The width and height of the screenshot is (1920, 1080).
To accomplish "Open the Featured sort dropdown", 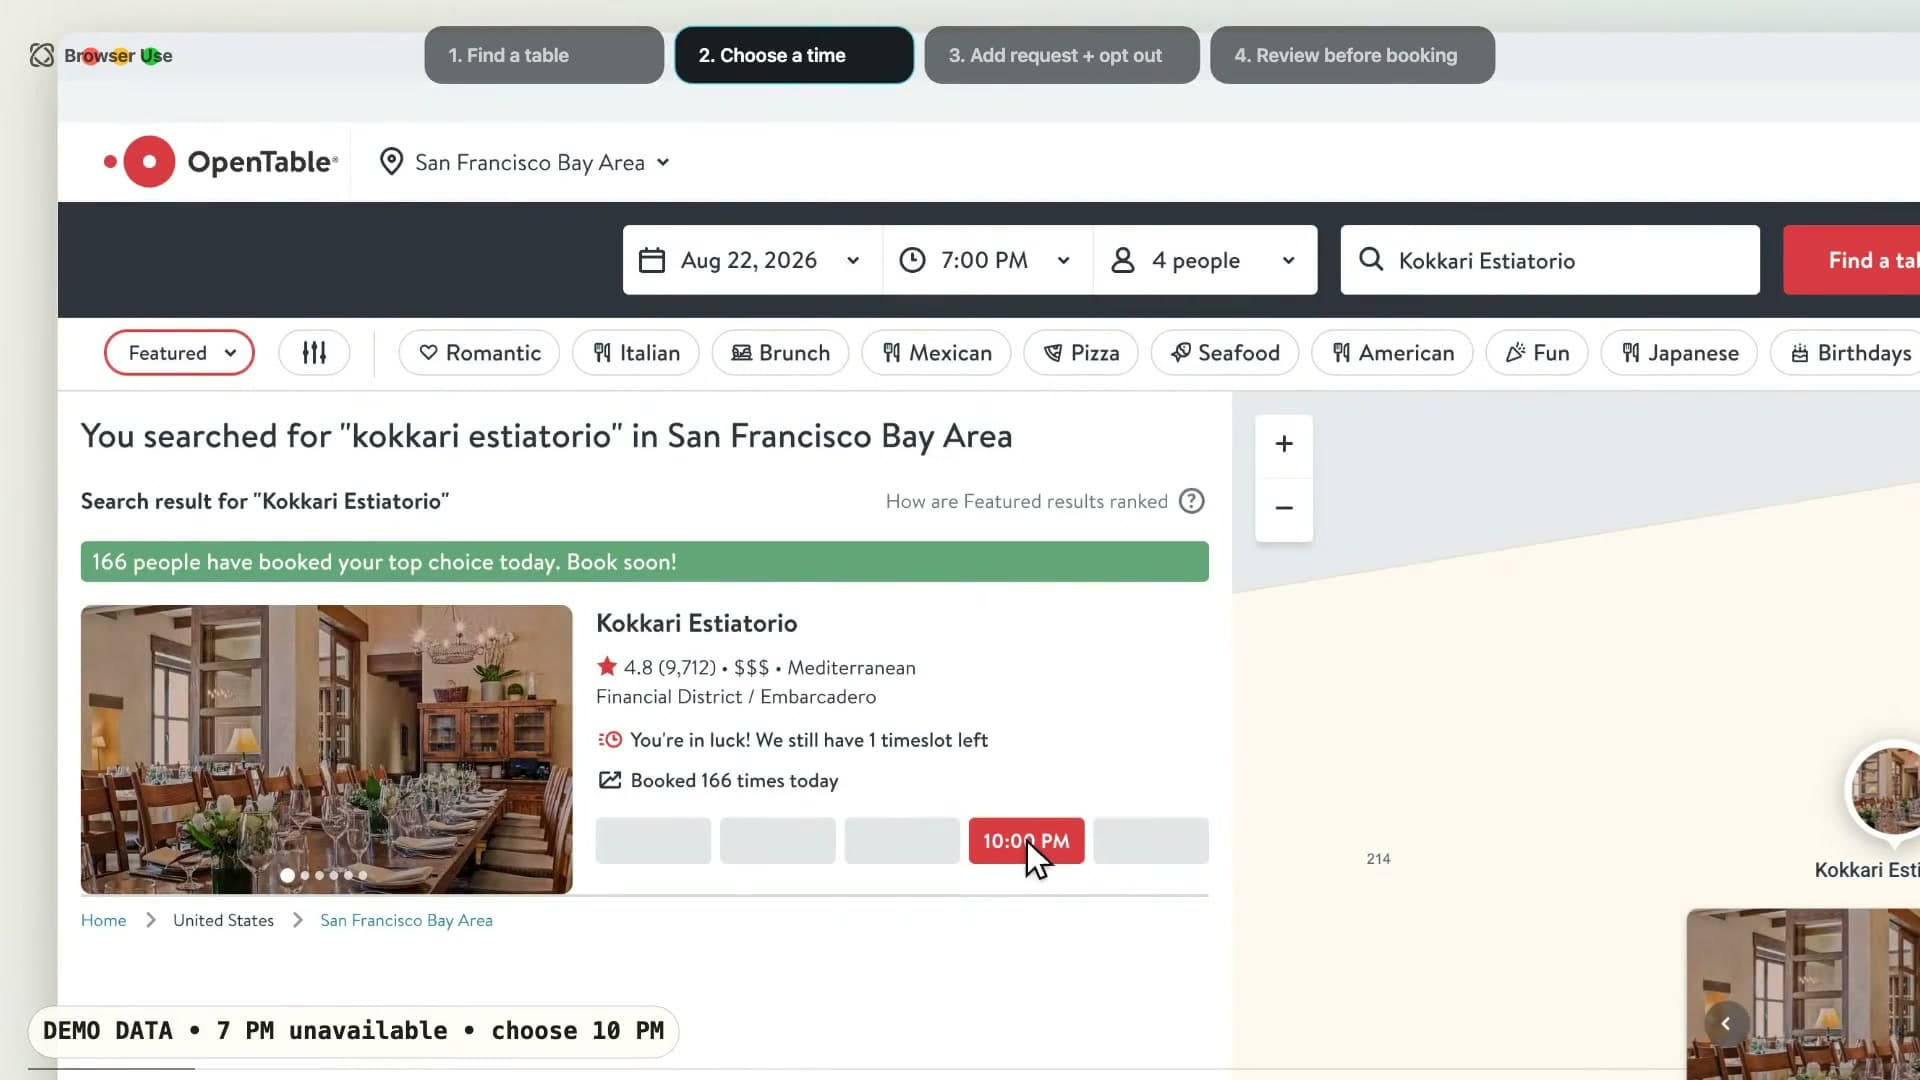I will click(179, 352).
